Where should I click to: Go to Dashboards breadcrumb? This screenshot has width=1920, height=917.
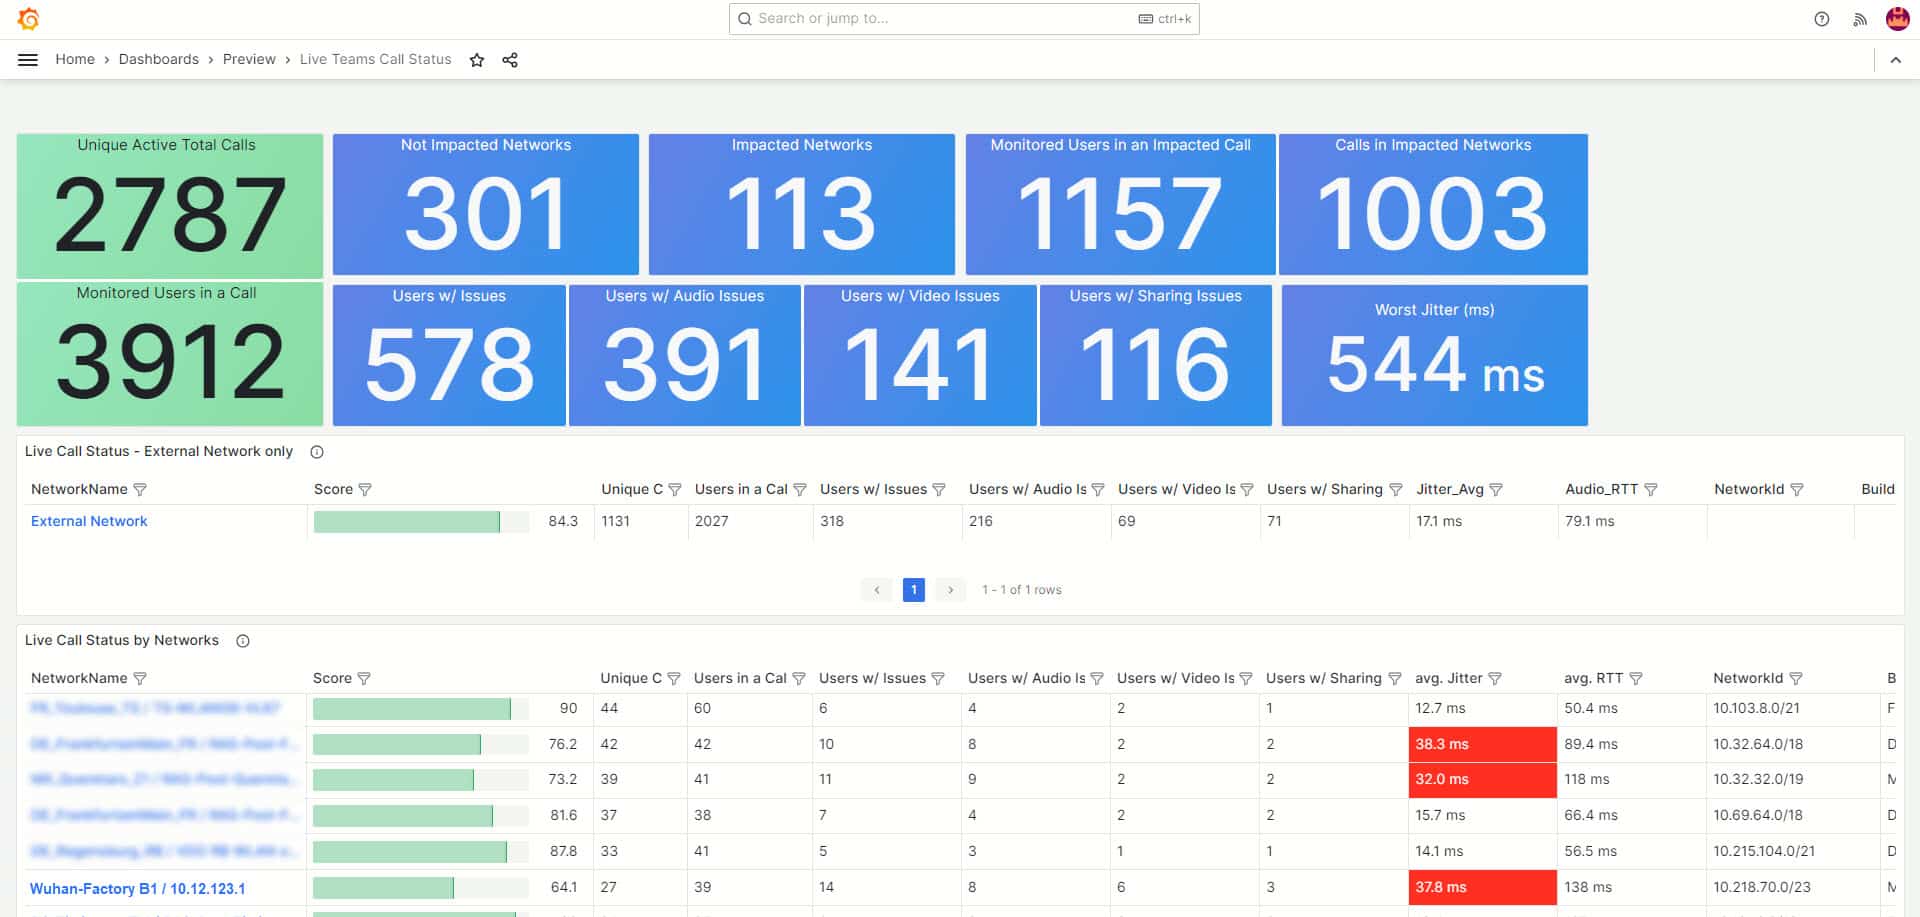(158, 60)
